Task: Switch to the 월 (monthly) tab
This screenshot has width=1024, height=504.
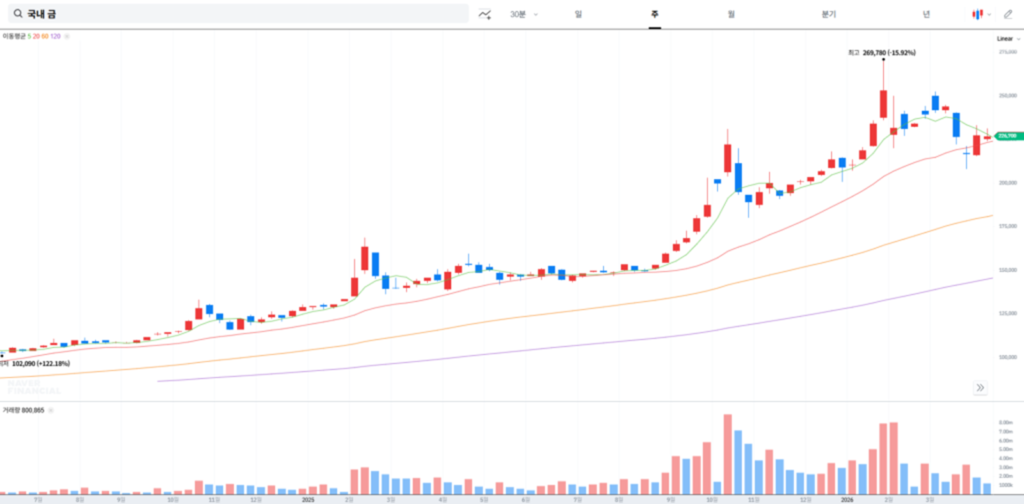Action: [731, 14]
